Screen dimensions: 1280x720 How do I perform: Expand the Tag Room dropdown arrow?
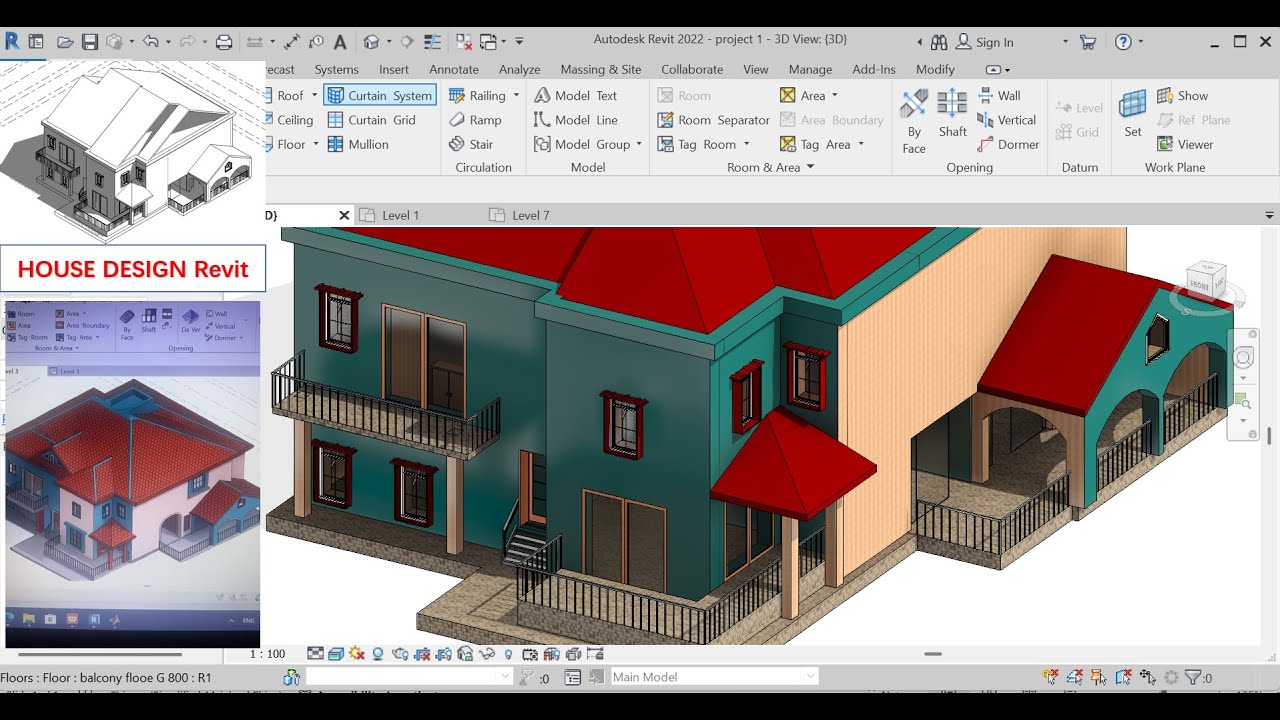coord(746,145)
